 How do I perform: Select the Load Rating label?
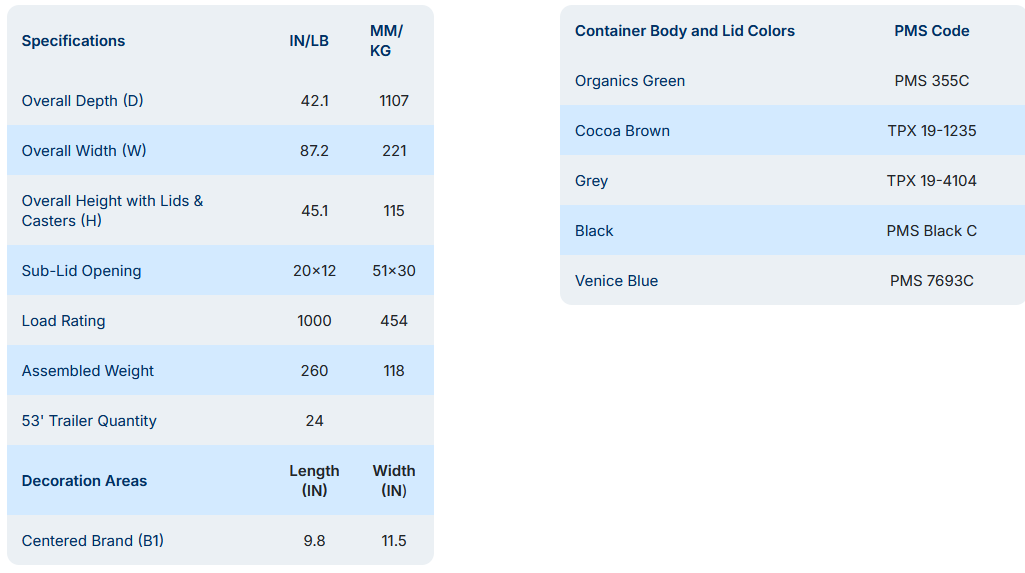(63, 321)
